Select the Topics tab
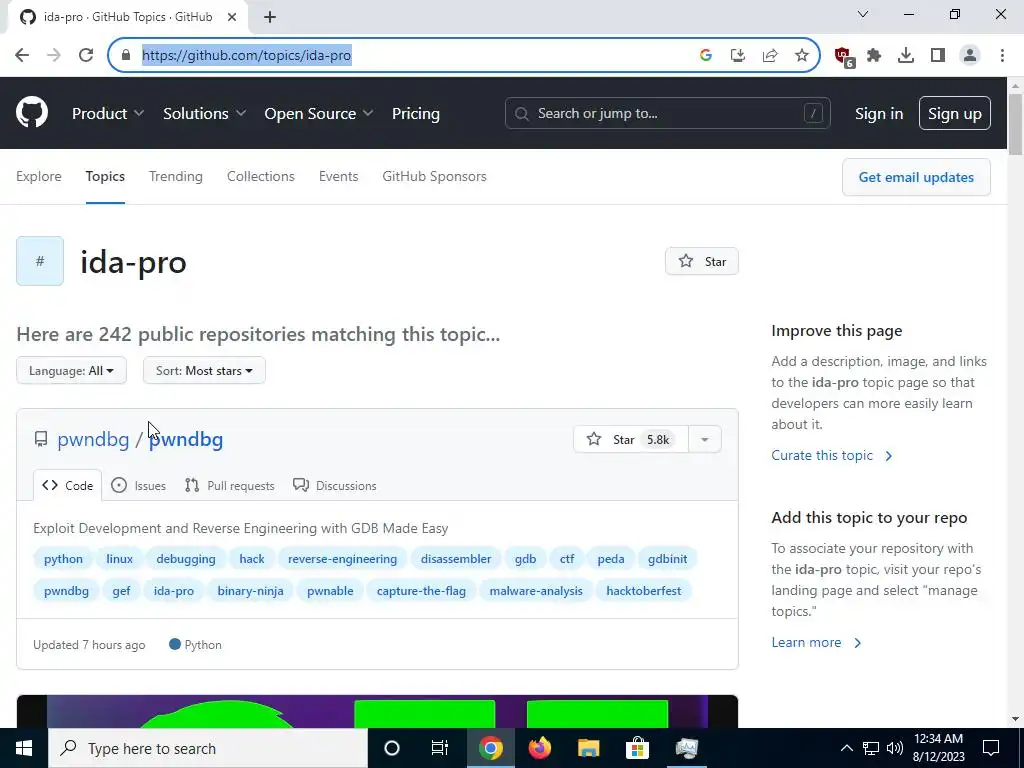 105,176
